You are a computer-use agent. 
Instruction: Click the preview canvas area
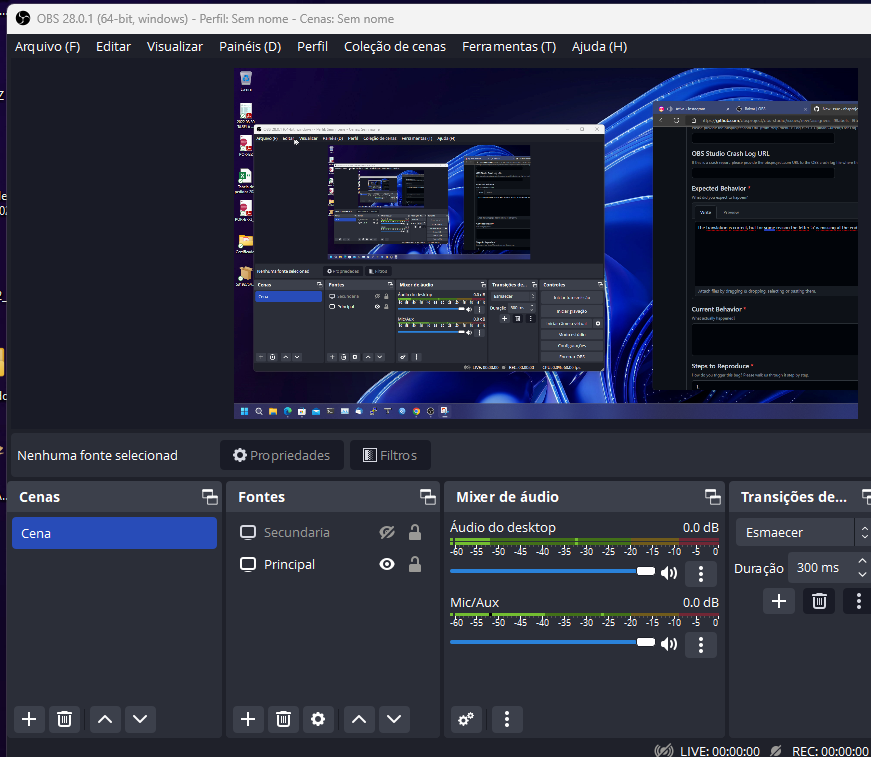545,243
